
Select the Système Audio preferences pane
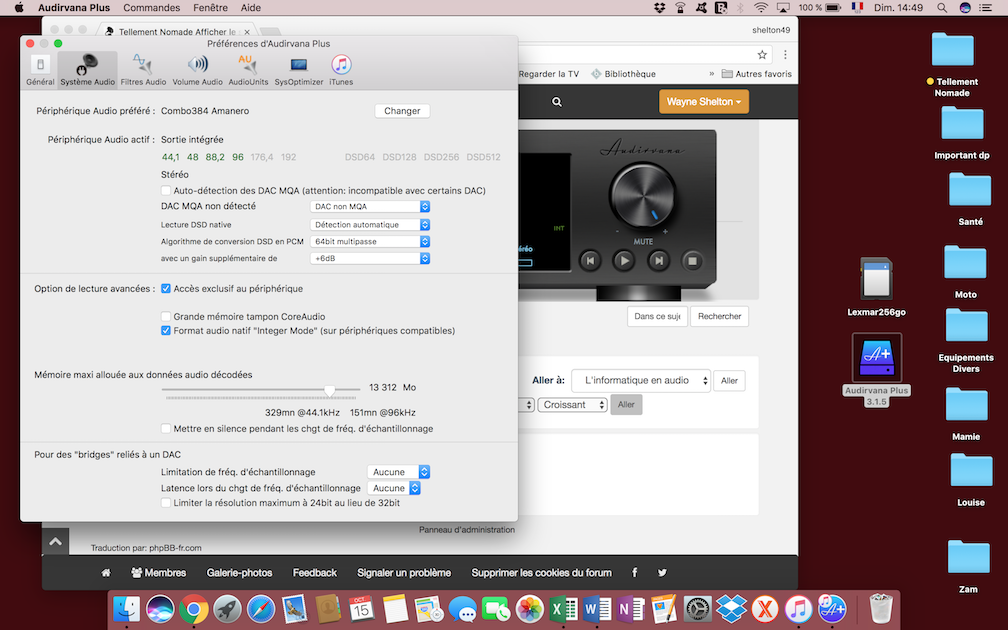pyautogui.click(x=87, y=70)
